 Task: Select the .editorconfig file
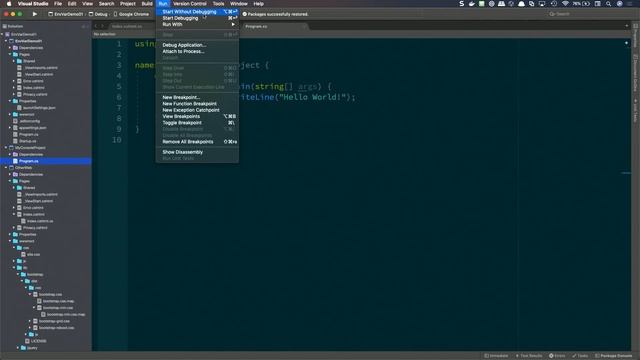click(29, 121)
